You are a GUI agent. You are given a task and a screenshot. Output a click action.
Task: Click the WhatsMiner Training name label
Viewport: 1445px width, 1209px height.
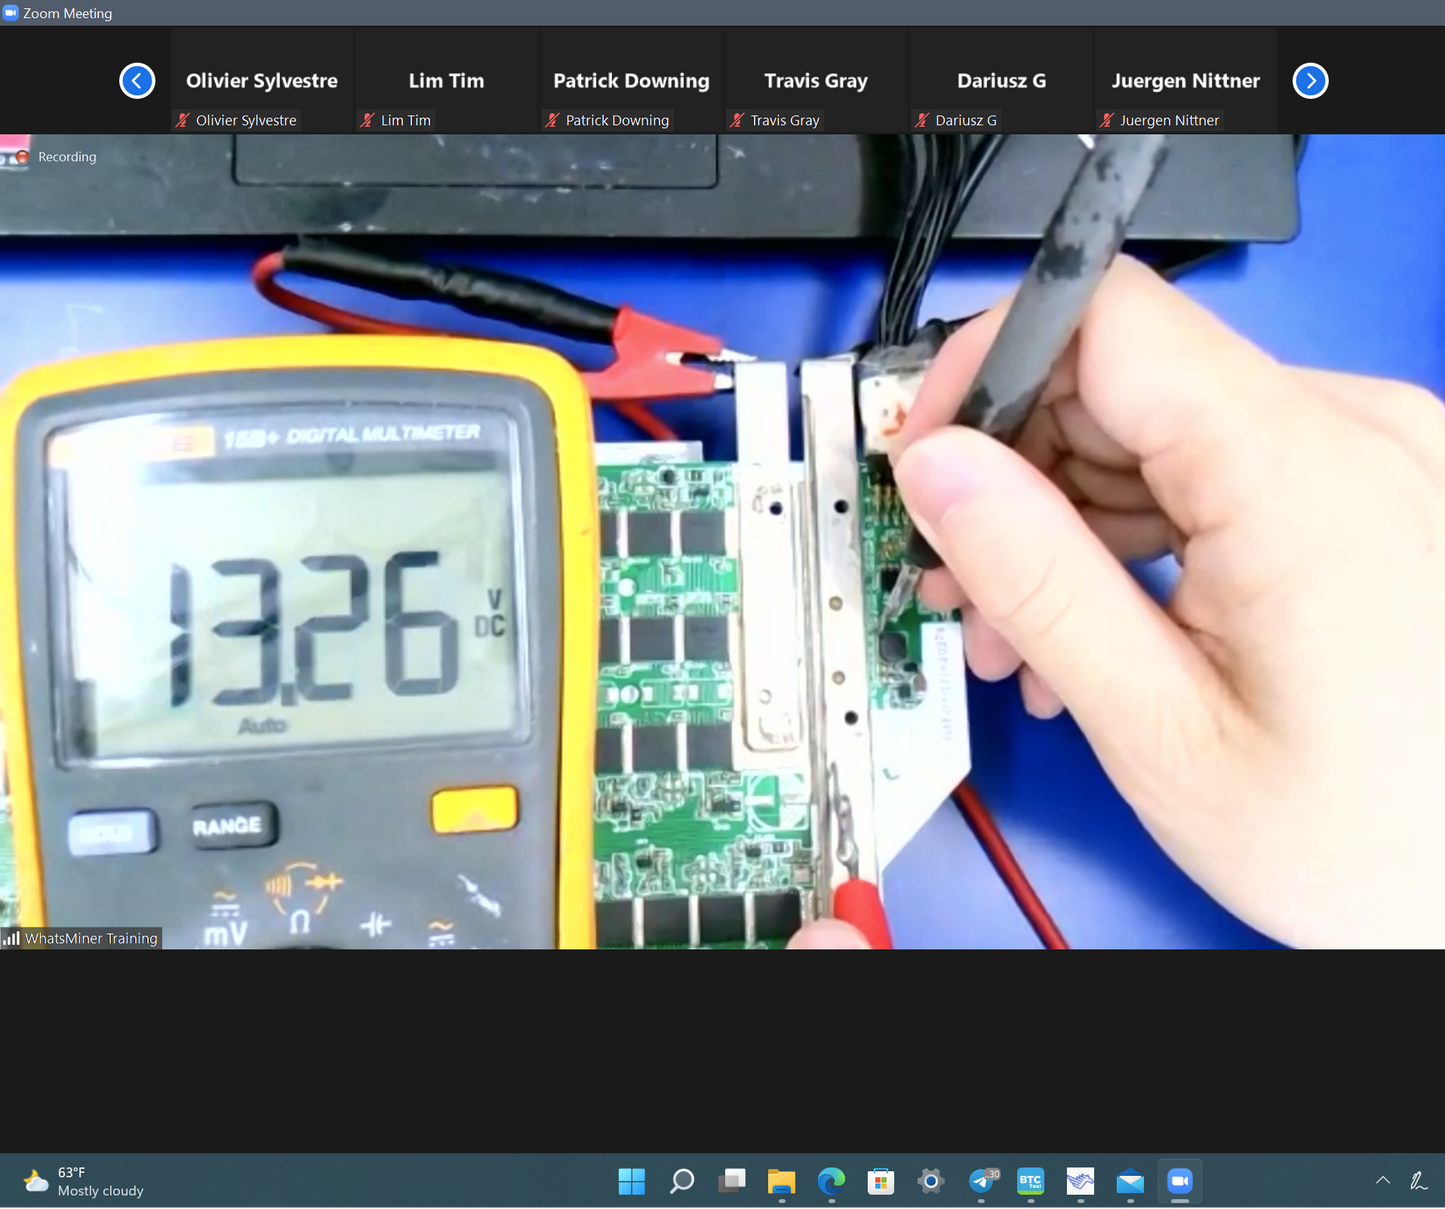[x=90, y=938]
